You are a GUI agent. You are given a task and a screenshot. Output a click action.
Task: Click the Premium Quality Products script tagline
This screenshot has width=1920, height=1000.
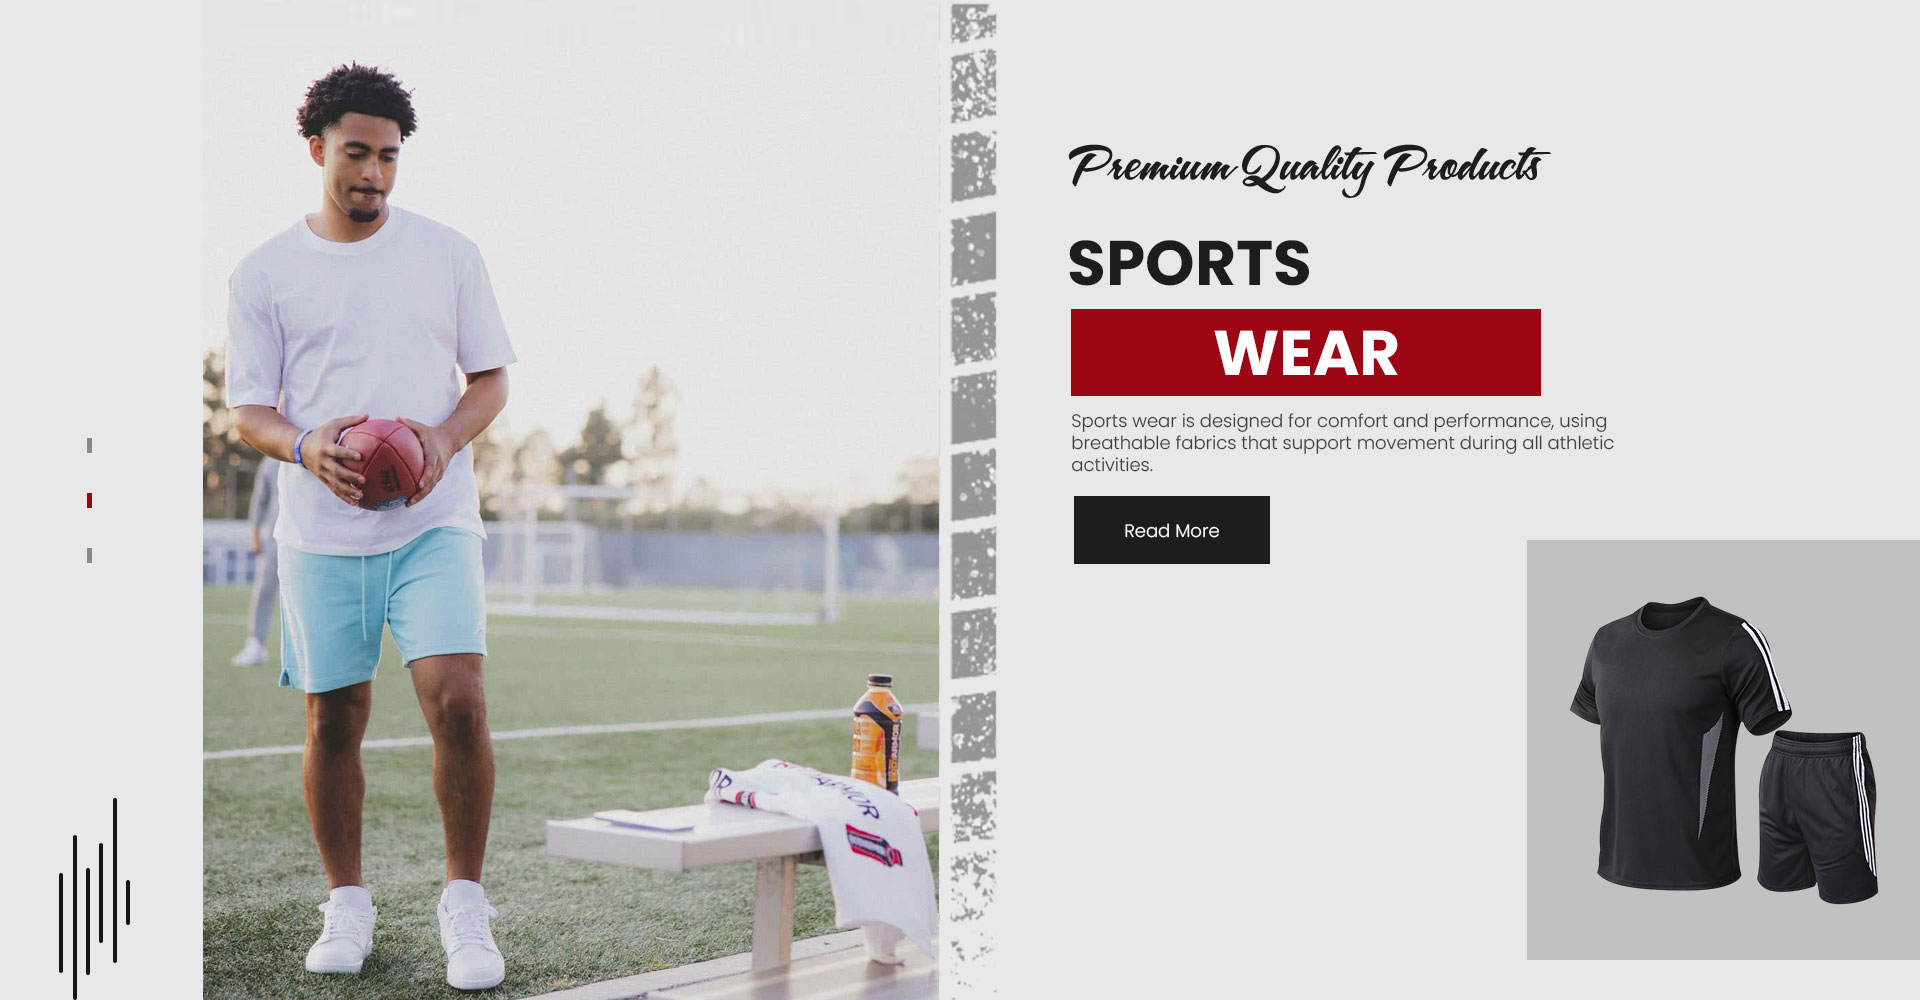point(1308,168)
